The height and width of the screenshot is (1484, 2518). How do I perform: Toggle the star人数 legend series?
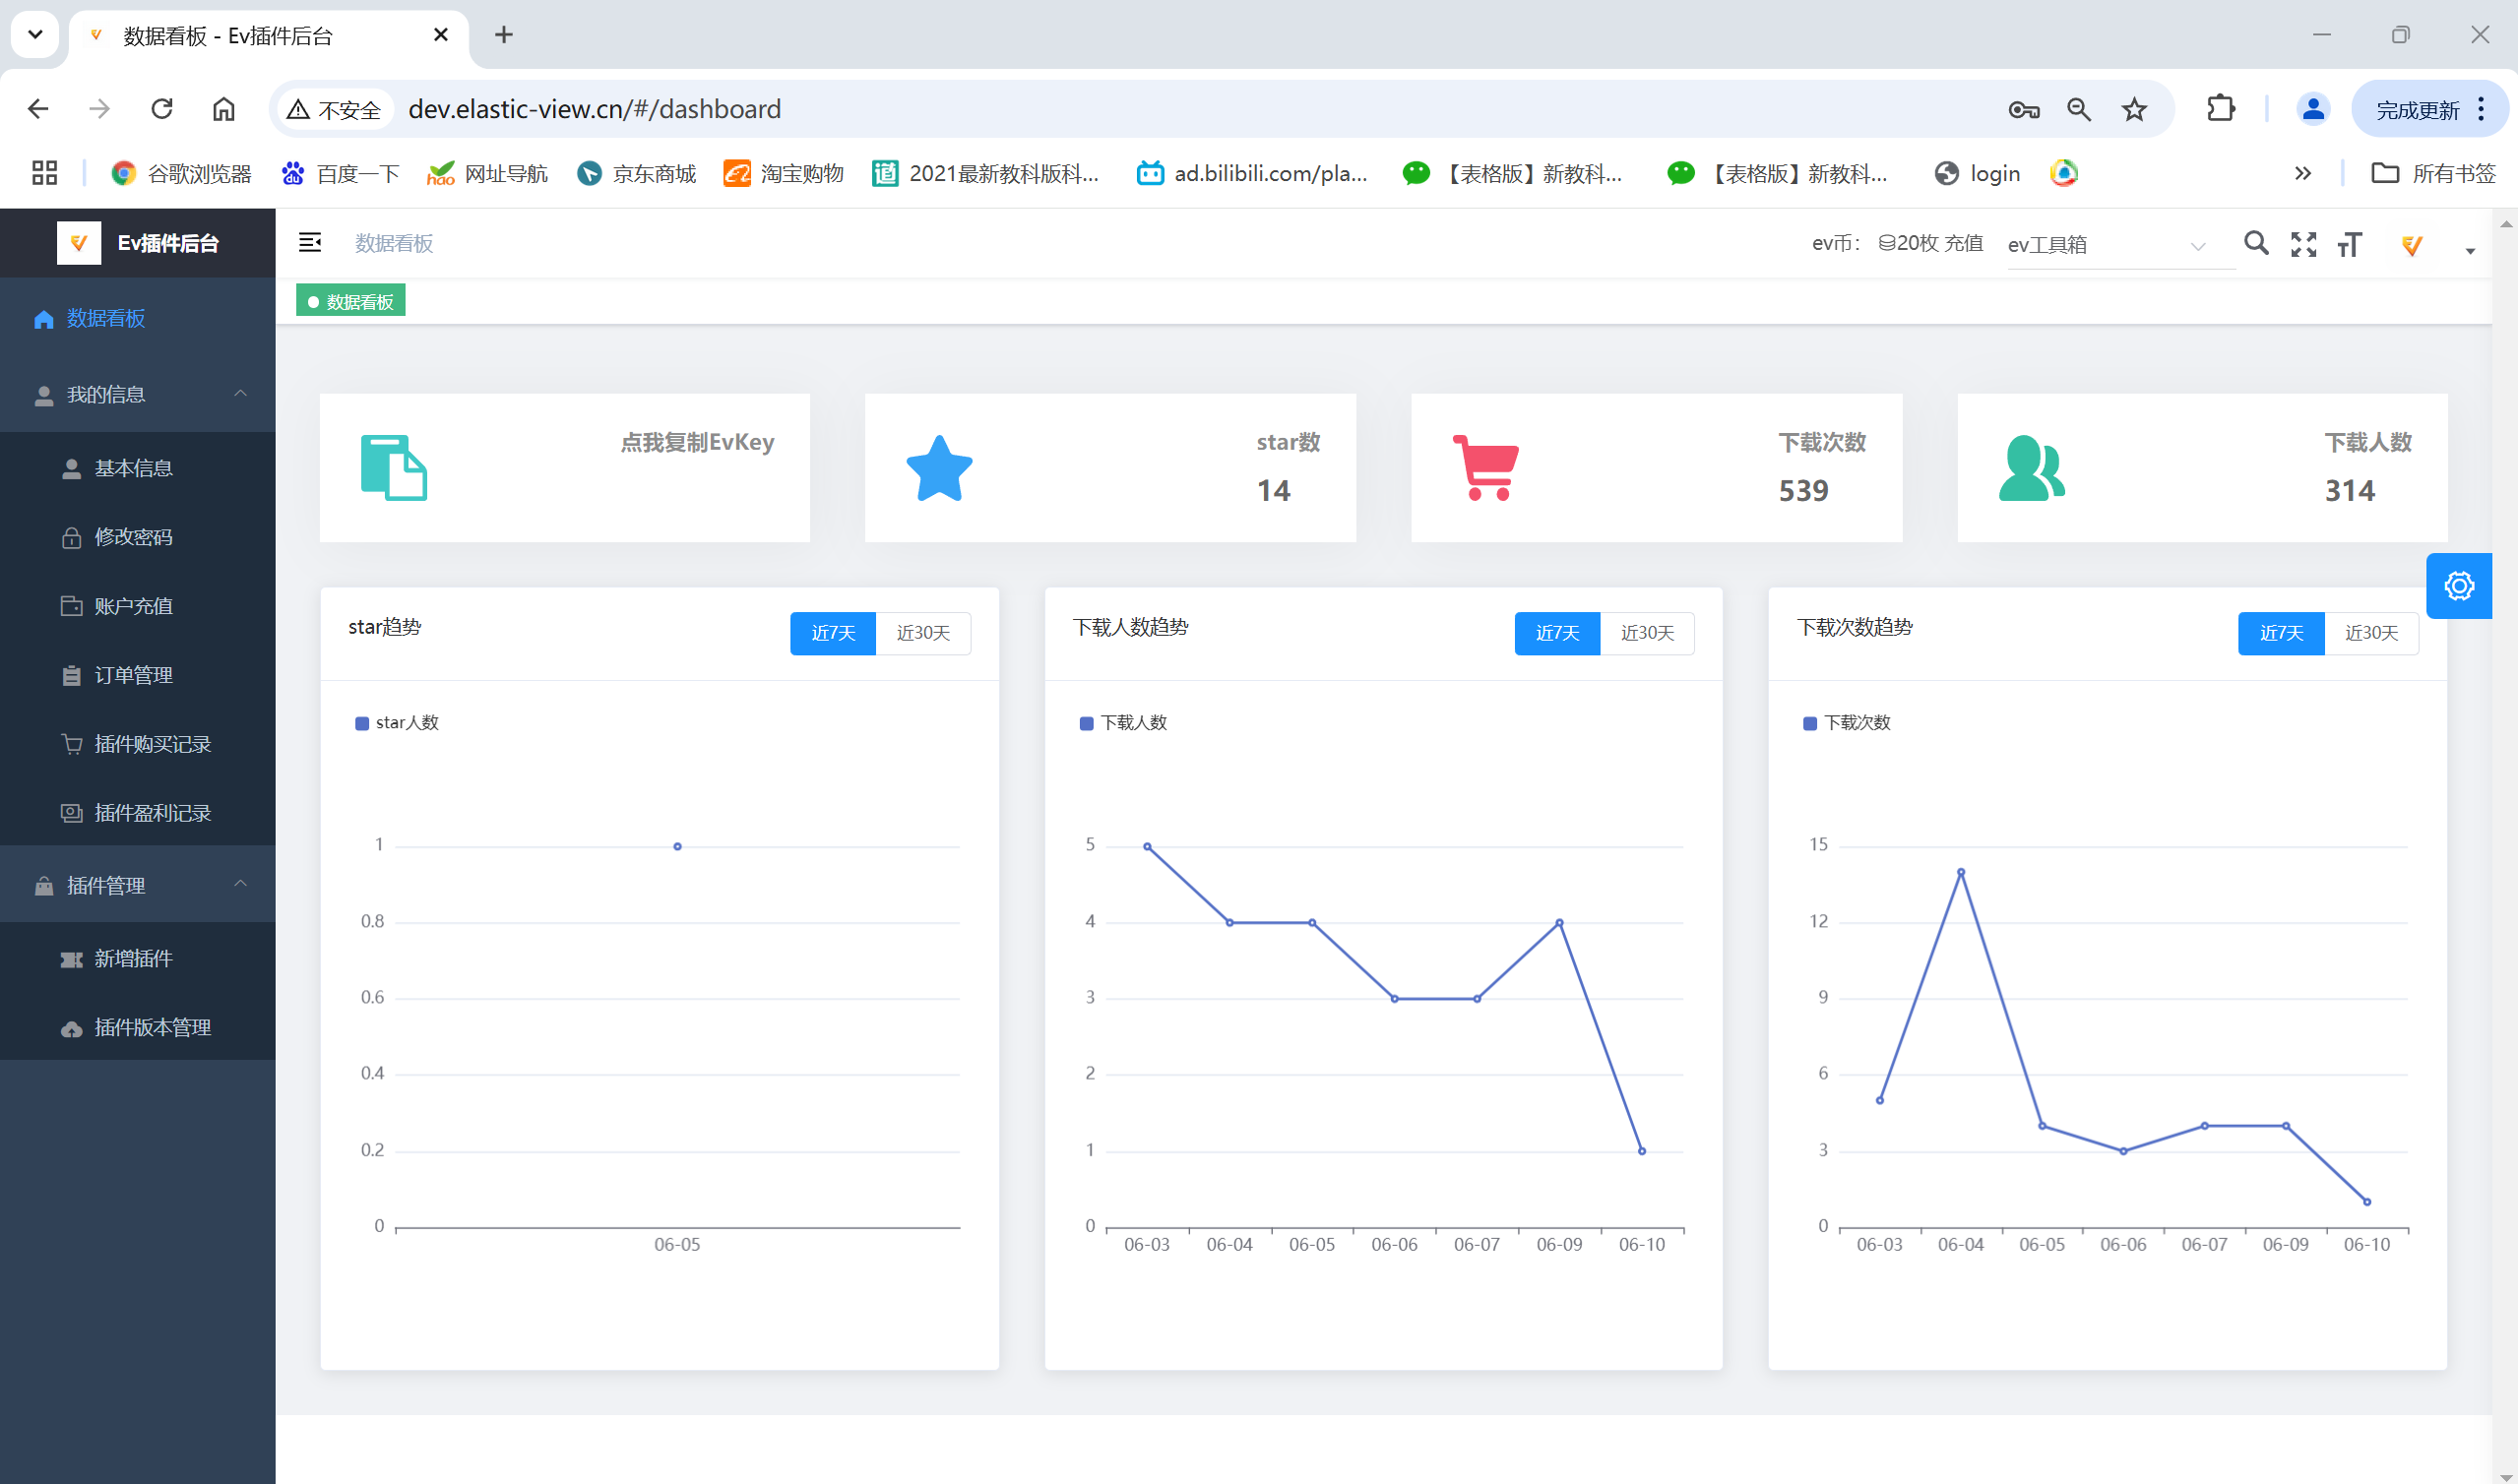pos(397,723)
